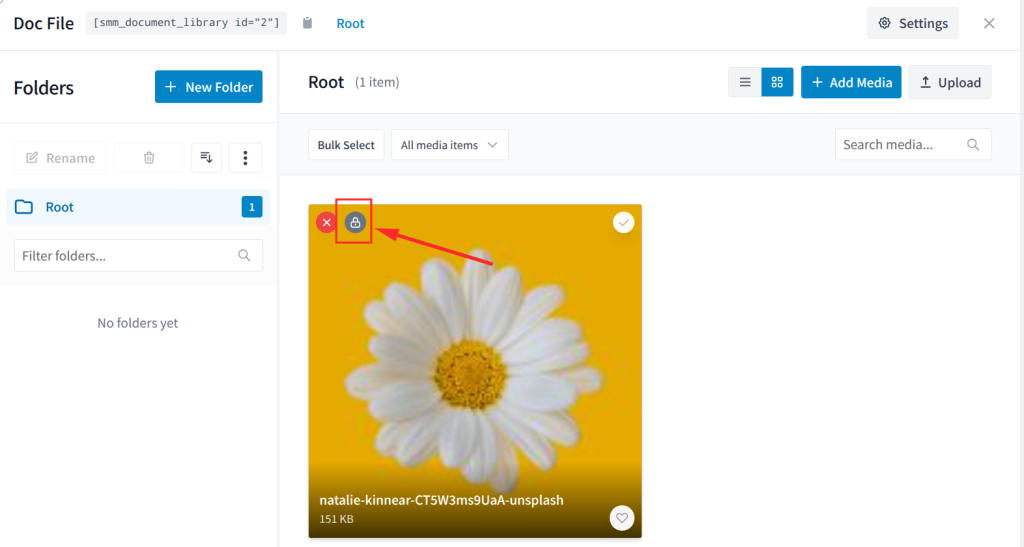Click the Root heading above media grid

click(326, 82)
